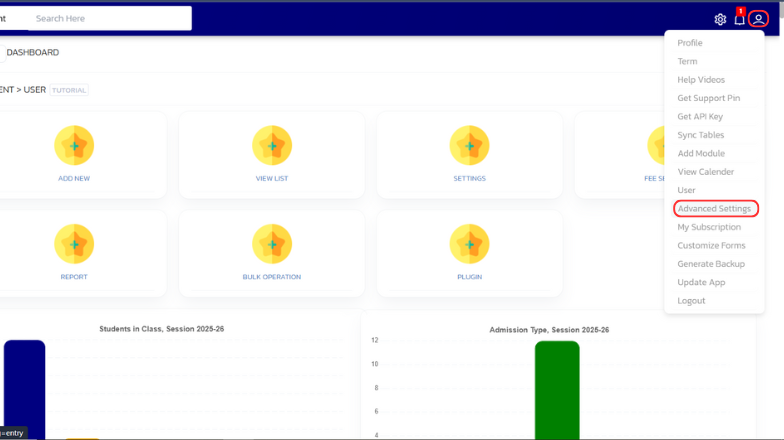
Task: Click the settings gear icon in header
Action: (x=720, y=19)
